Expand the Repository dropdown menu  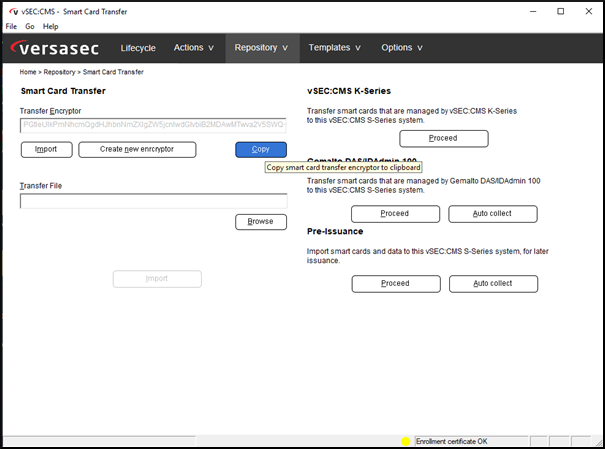pyautogui.click(x=261, y=47)
